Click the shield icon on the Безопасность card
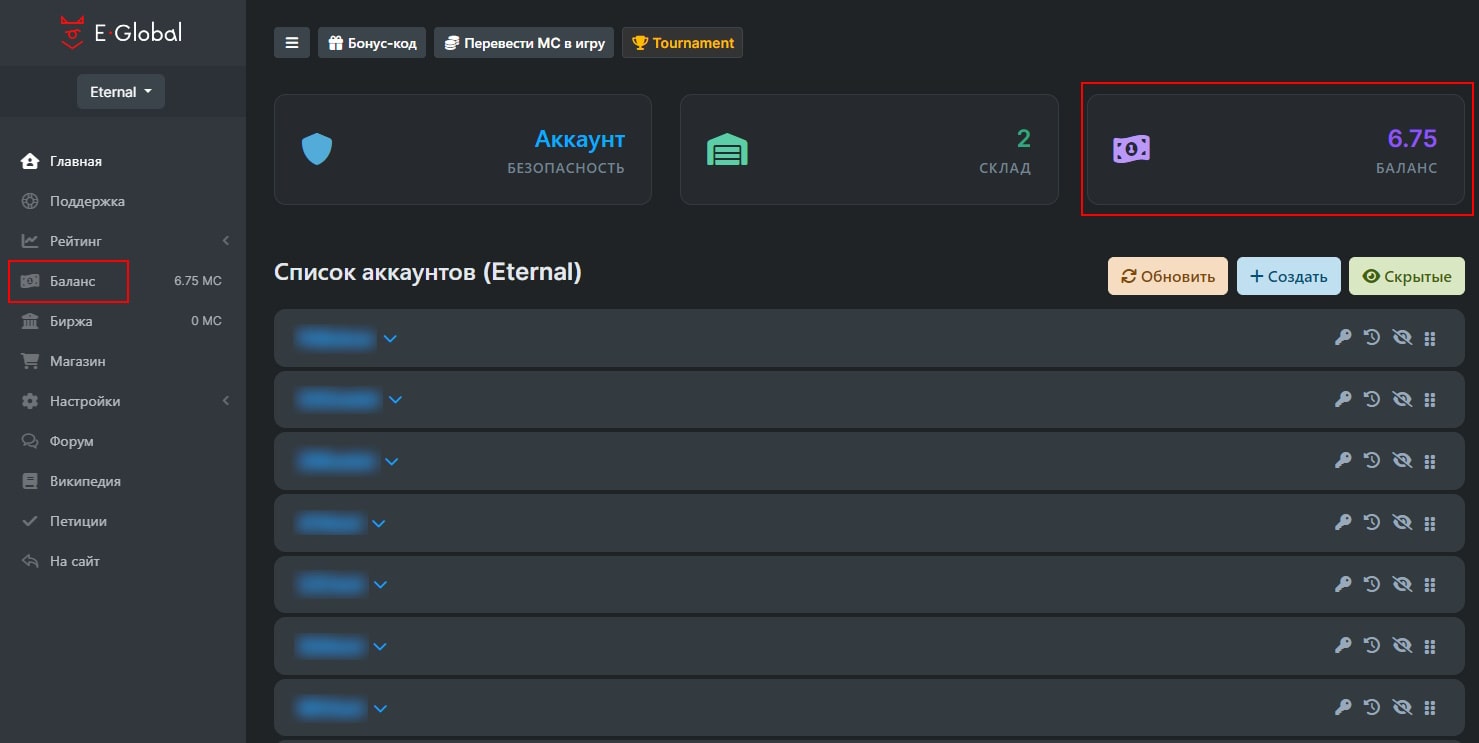This screenshot has width=1479, height=743. click(x=316, y=147)
